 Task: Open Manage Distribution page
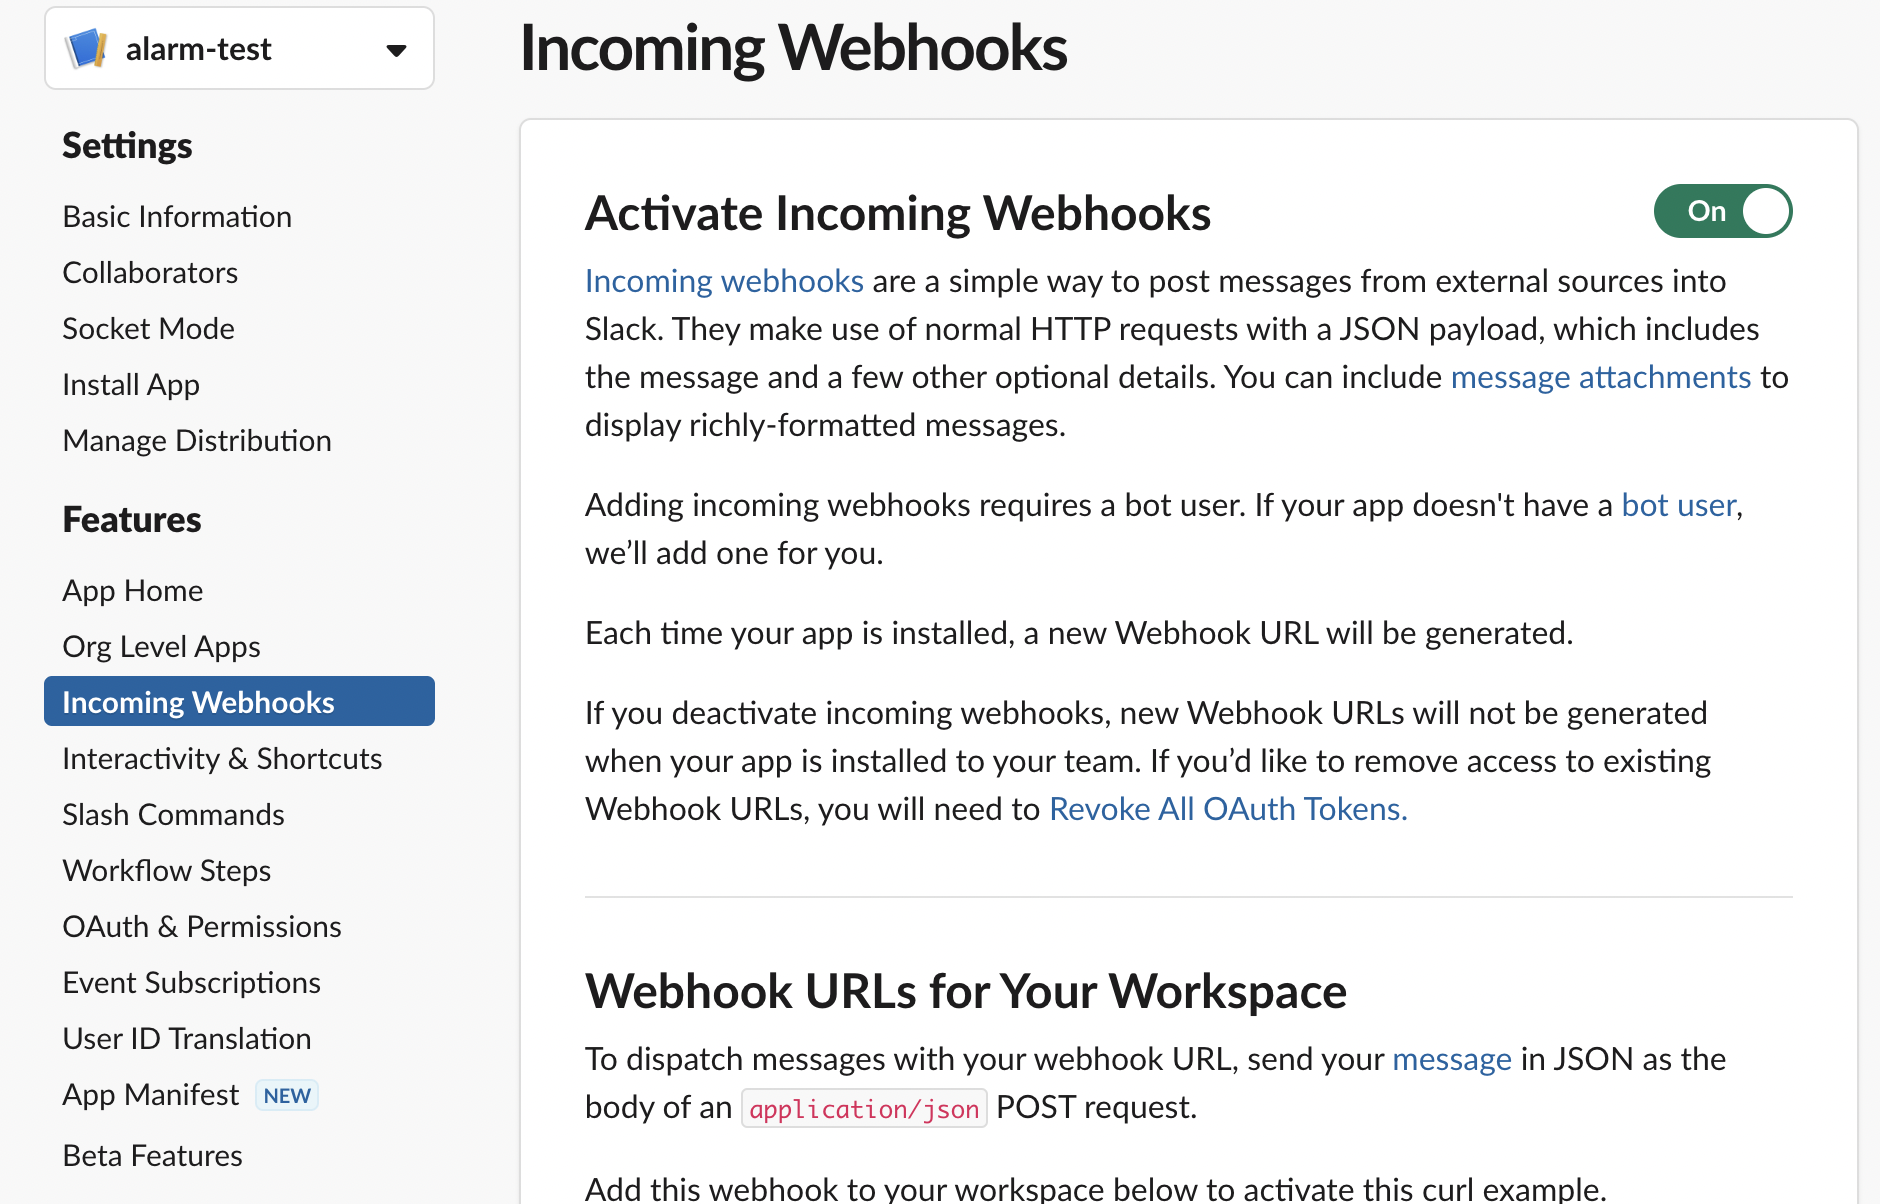click(197, 441)
